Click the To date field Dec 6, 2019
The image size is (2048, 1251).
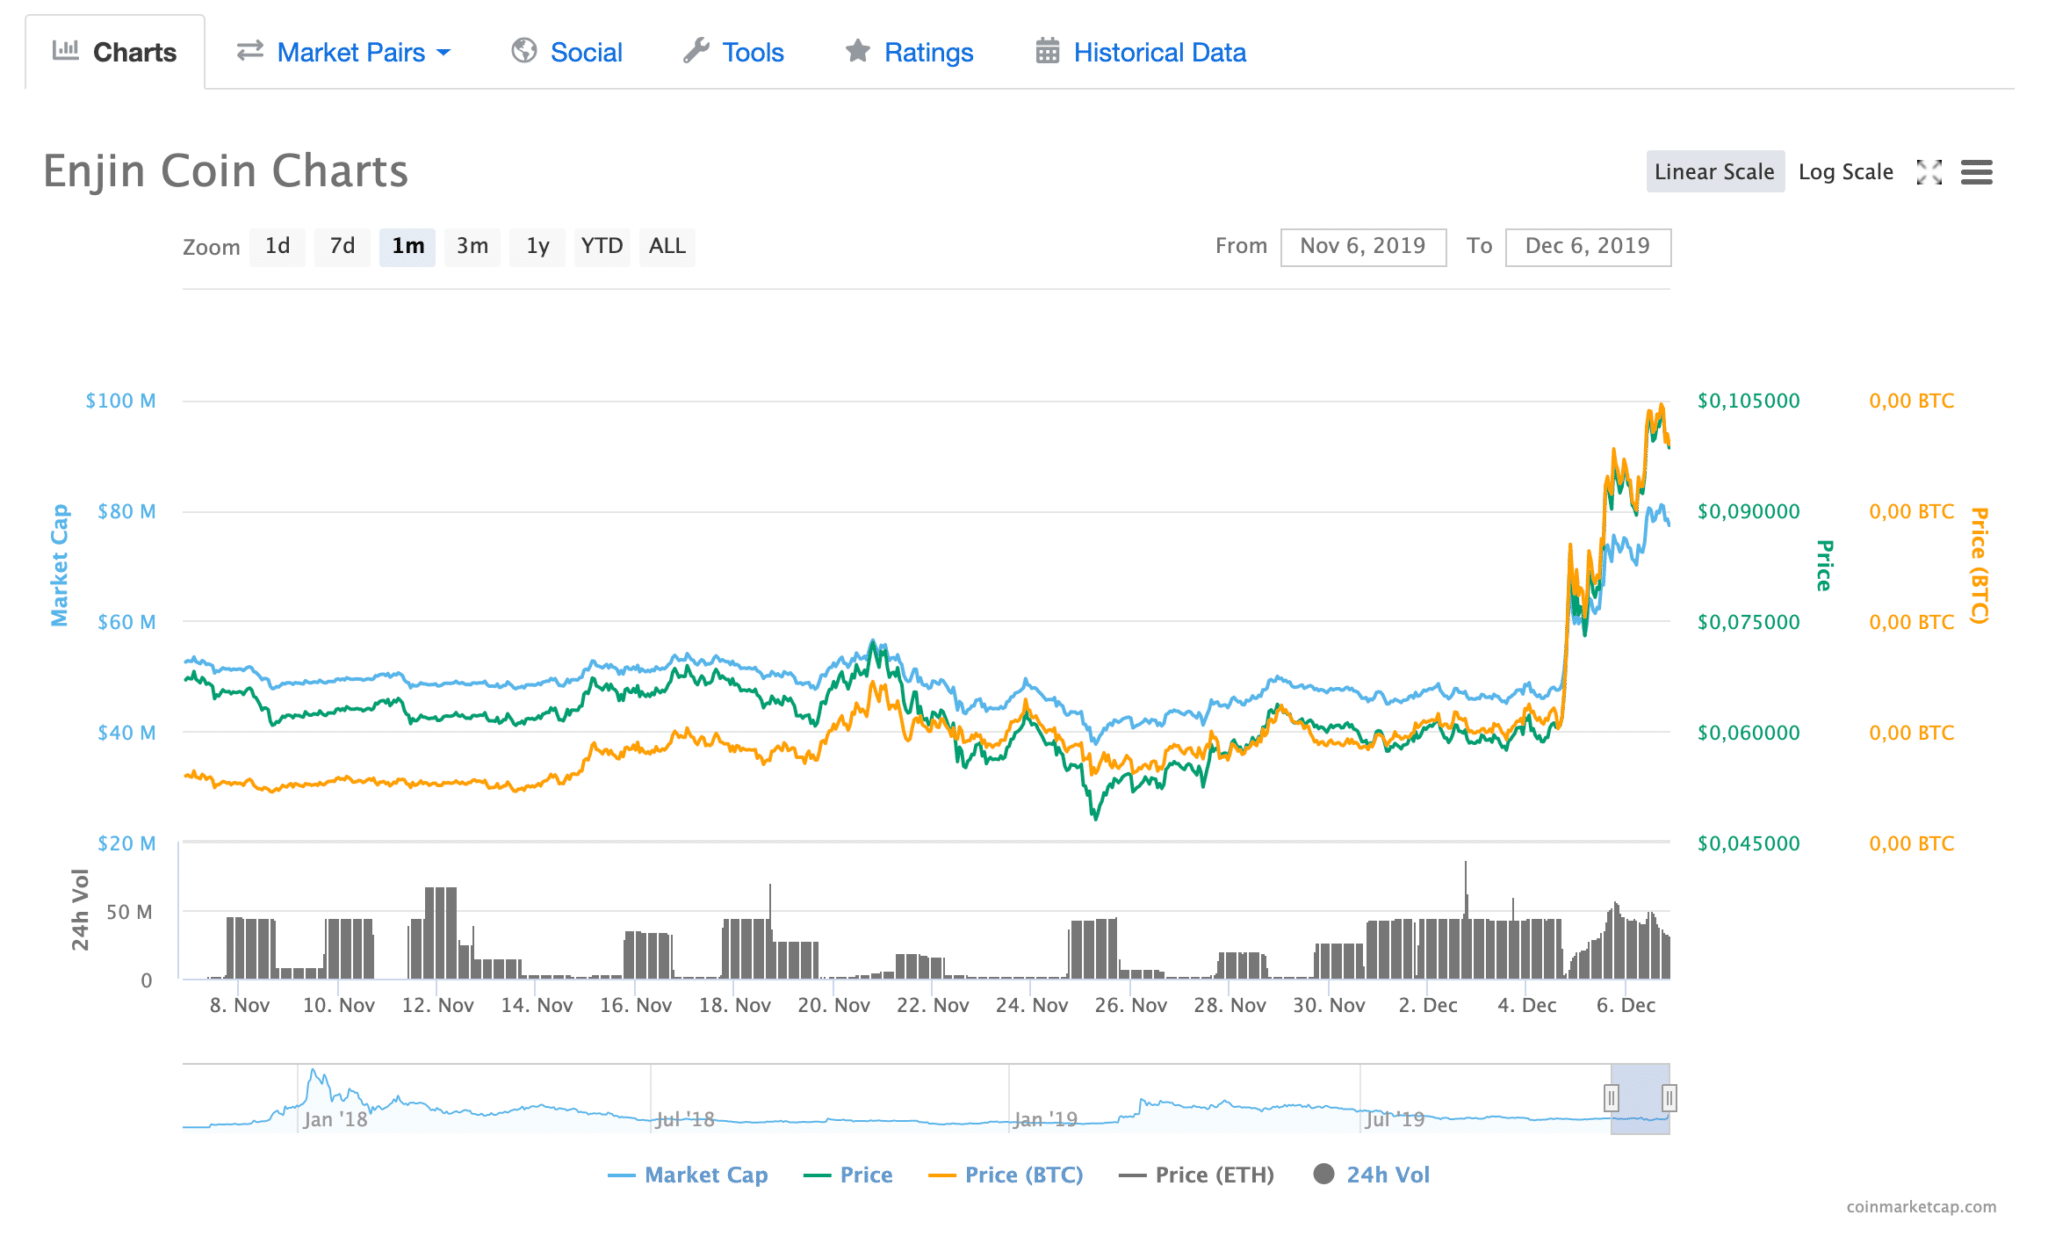pos(1587,246)
